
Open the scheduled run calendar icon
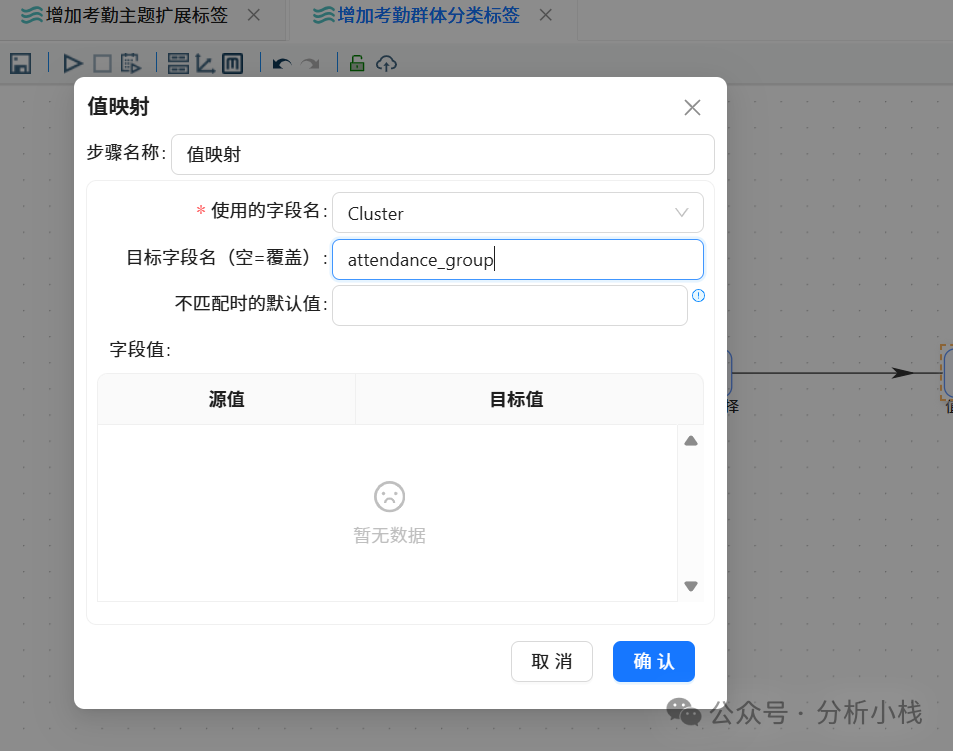pos(131,63)
